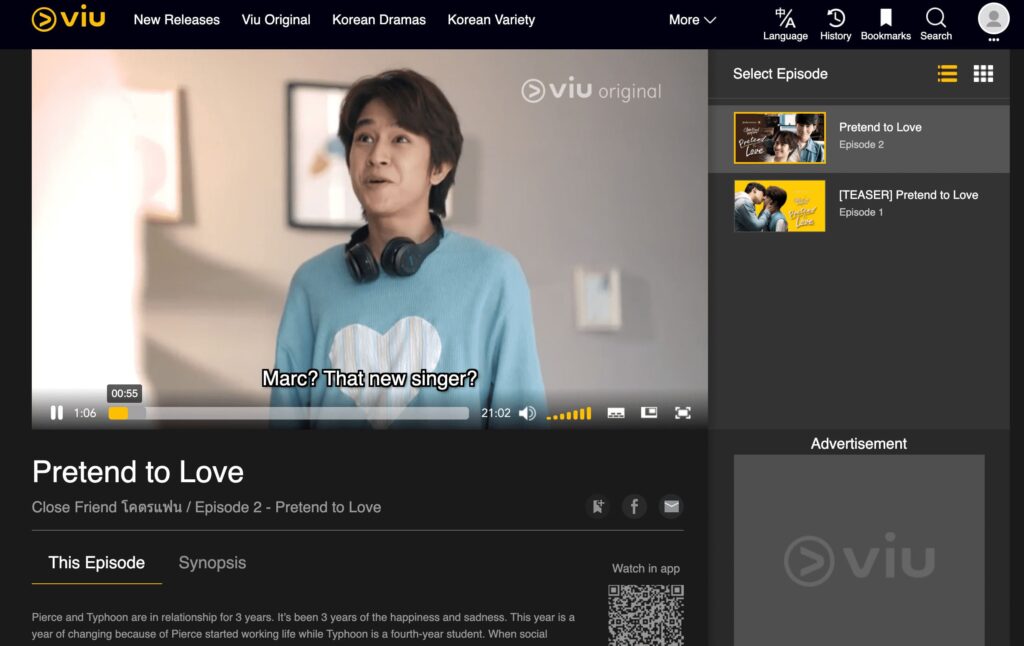Screen dimensions: 1024x646
Task: Play TEASER Pretend to Love Episode 1 thumbnail
Action: coord(779,206)
